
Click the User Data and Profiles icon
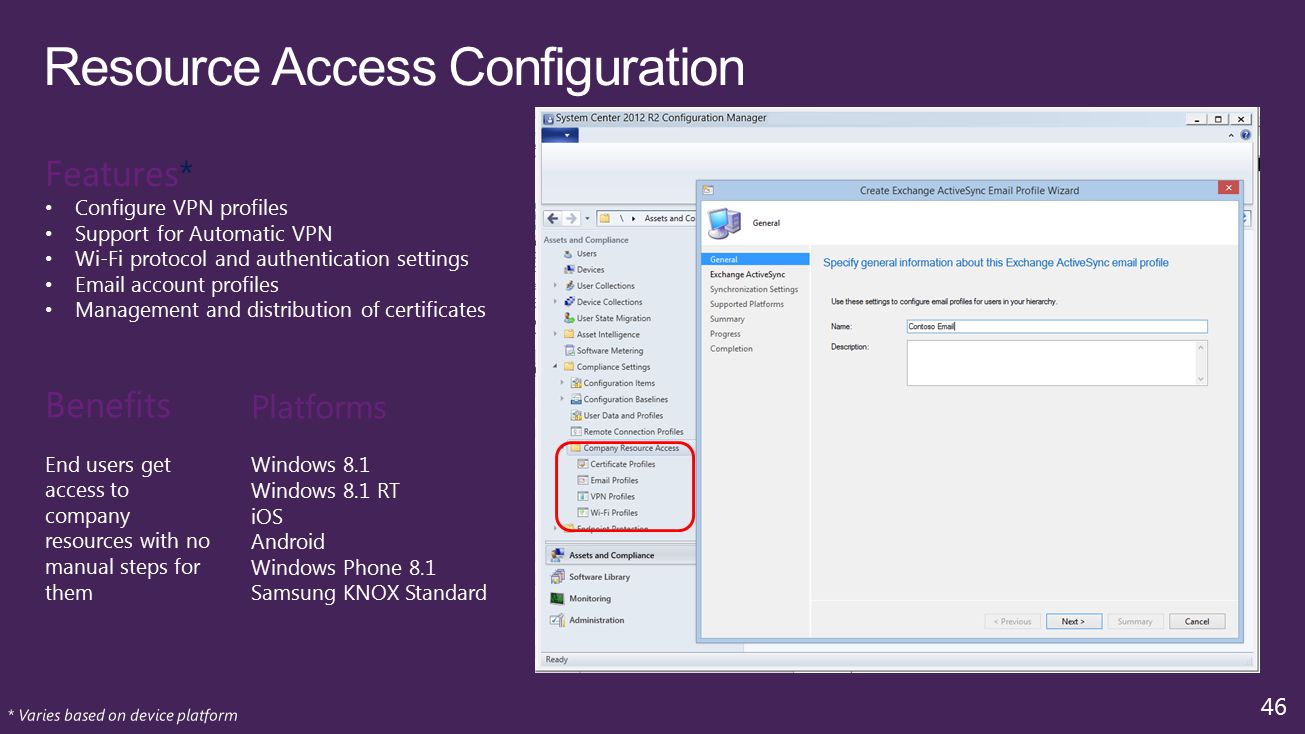coord(576,416)
